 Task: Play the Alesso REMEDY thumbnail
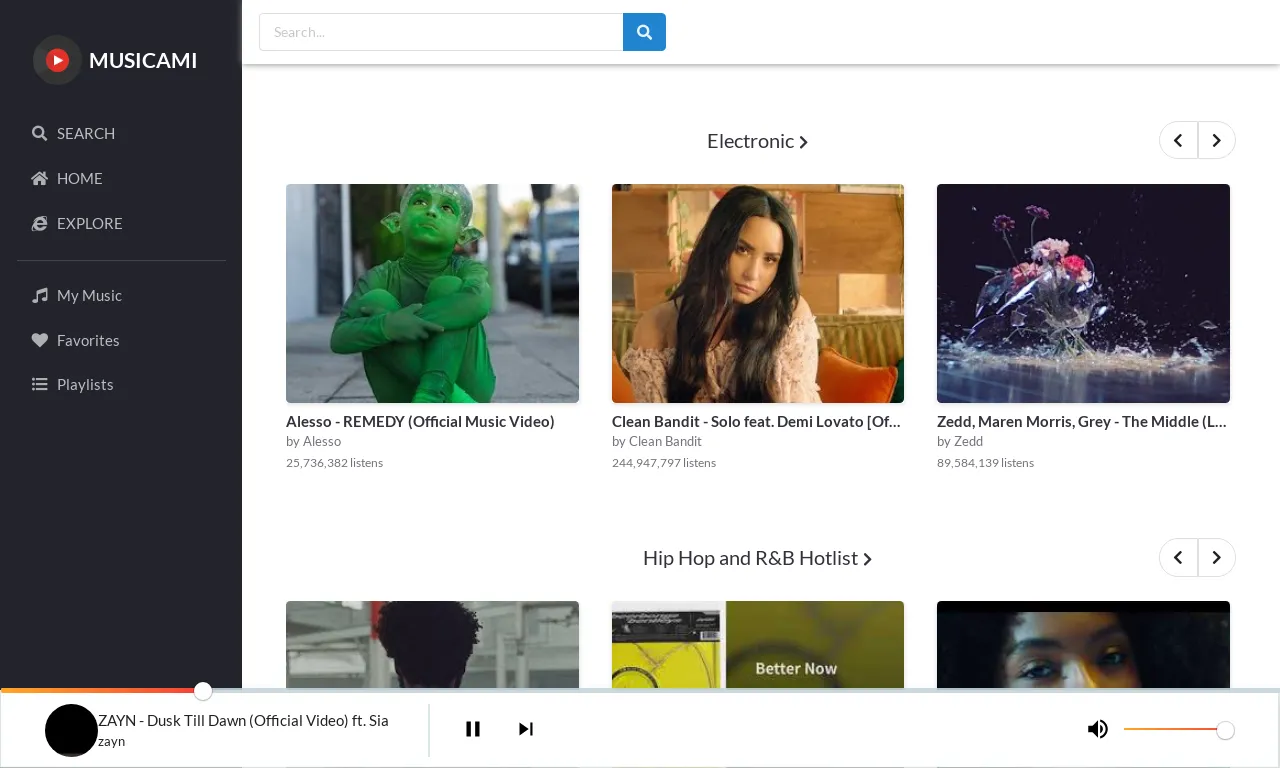tap(432, 293)
